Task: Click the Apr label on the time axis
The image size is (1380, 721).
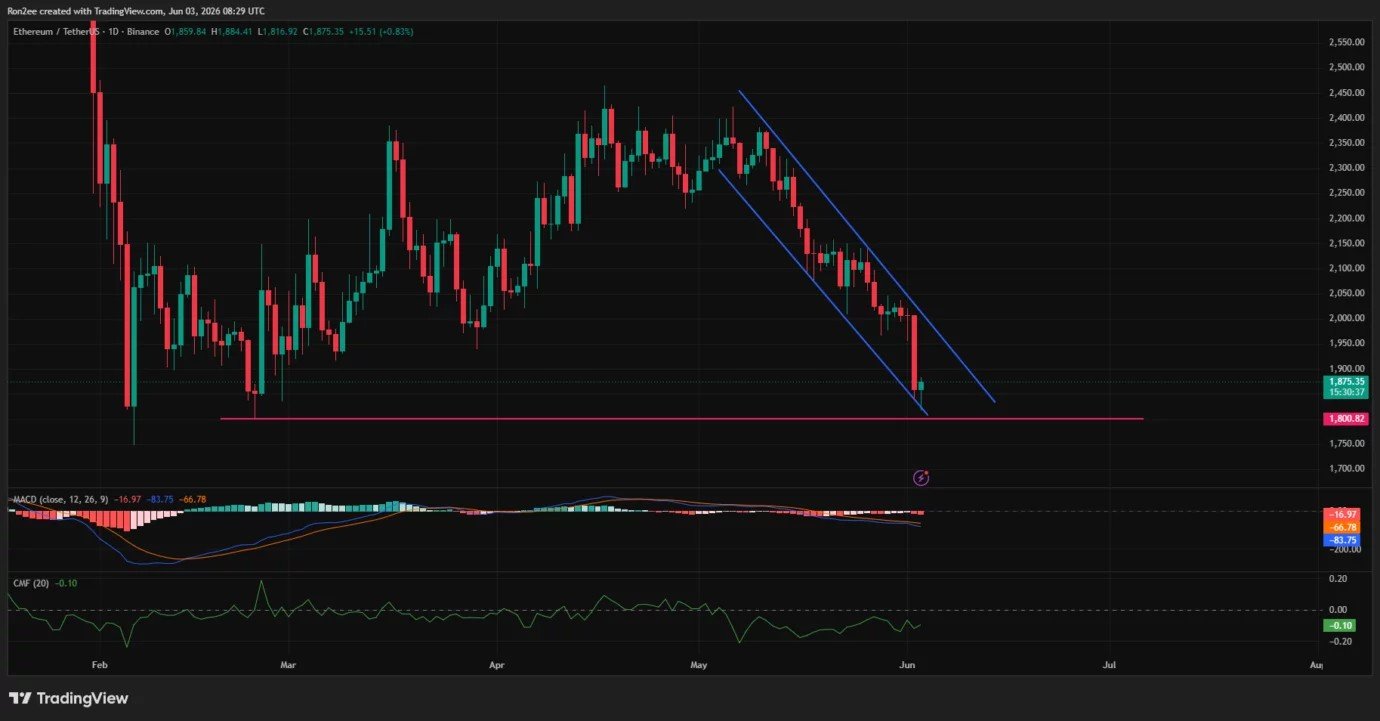Action: (x=496, y=664)
